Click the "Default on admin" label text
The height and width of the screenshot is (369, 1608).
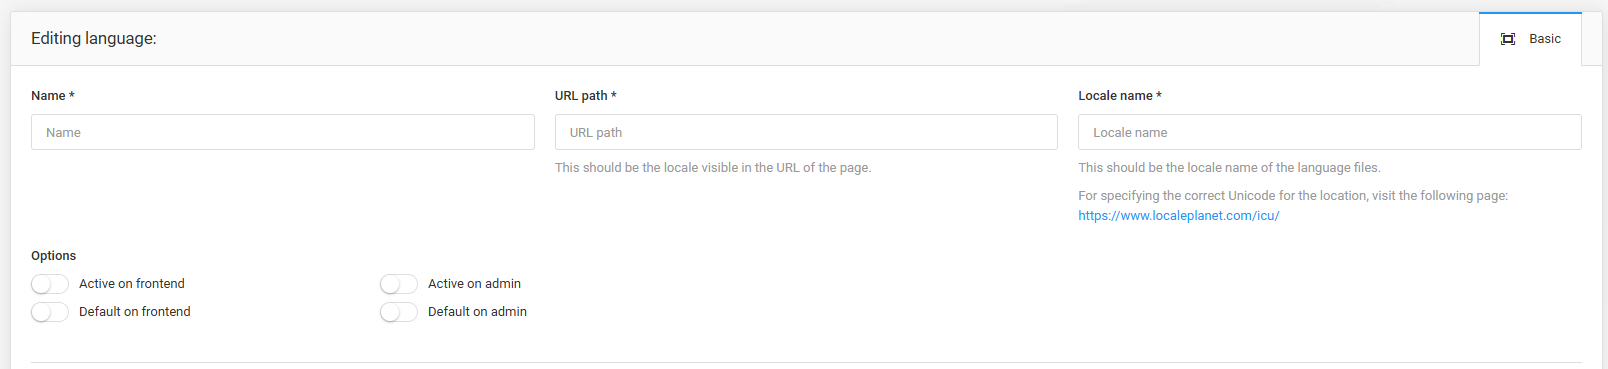tap(477, 312)
